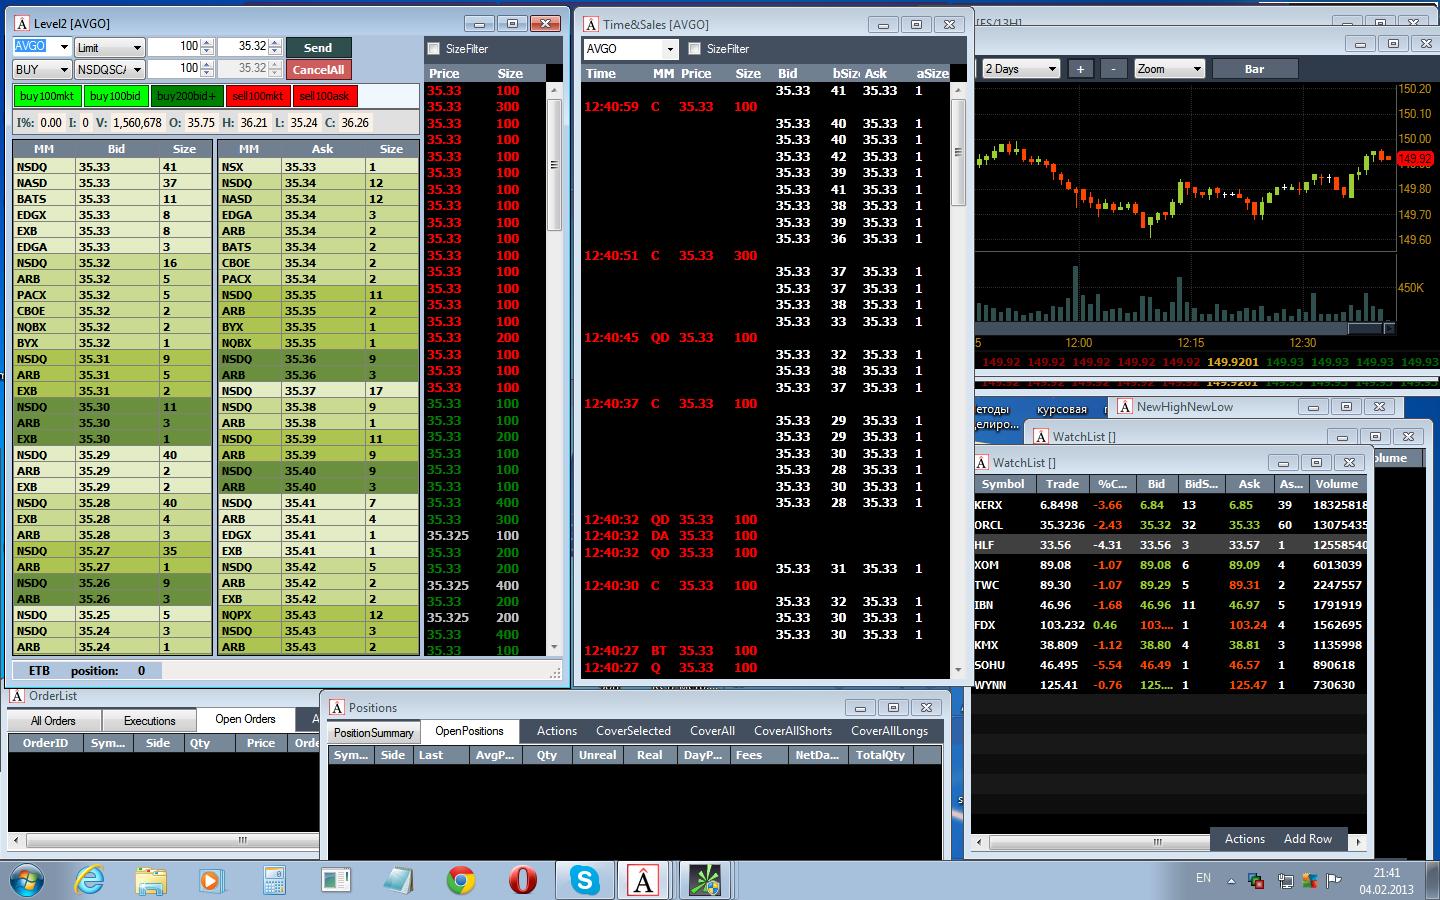The image size is (1440, 900).
Task: Open the calculator taskbar icon
Action: 274,880
